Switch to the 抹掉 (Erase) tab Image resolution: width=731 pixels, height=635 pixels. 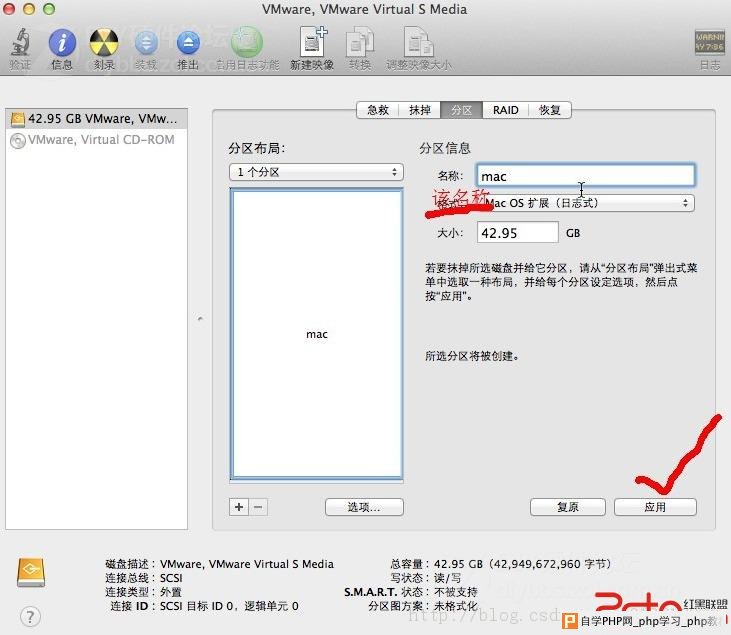(x=420, y=110)
